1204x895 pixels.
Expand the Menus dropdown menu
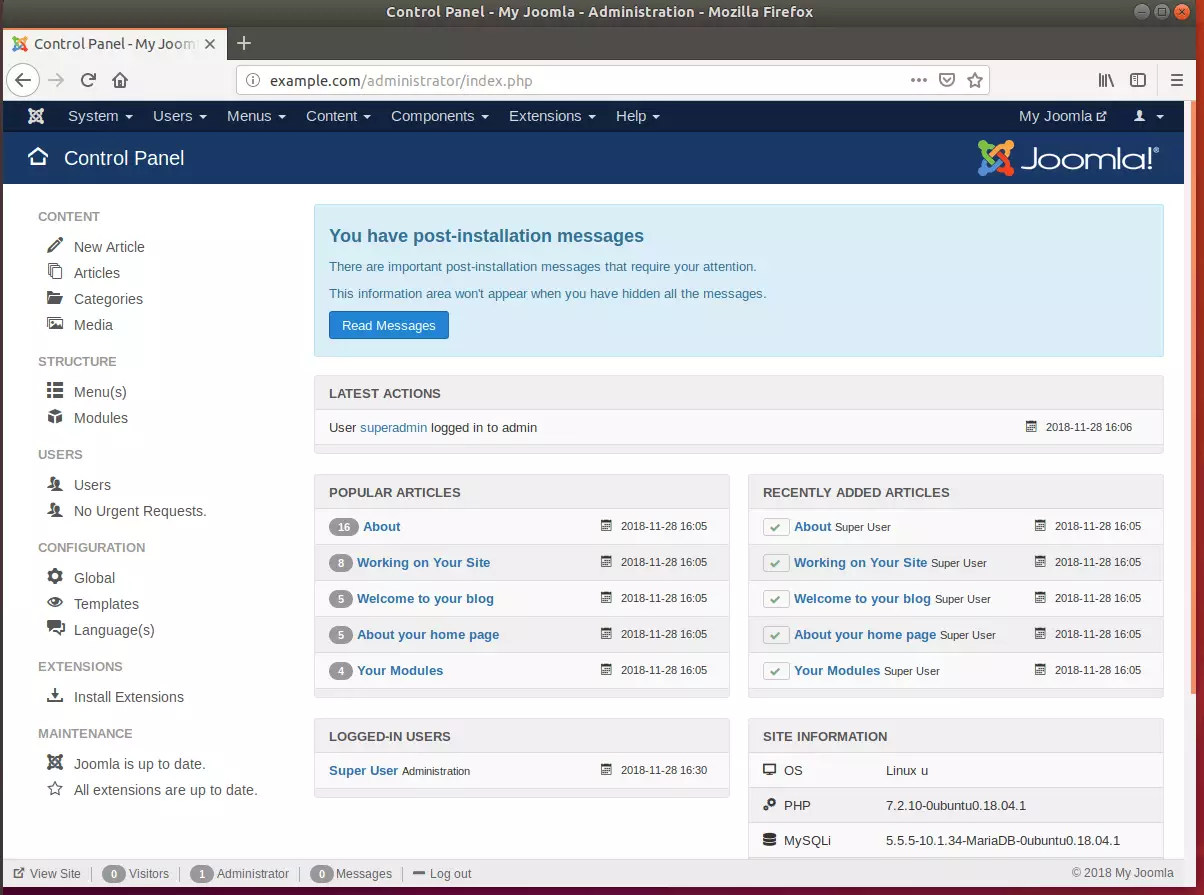pyautogui.click(x=256, y=116)
